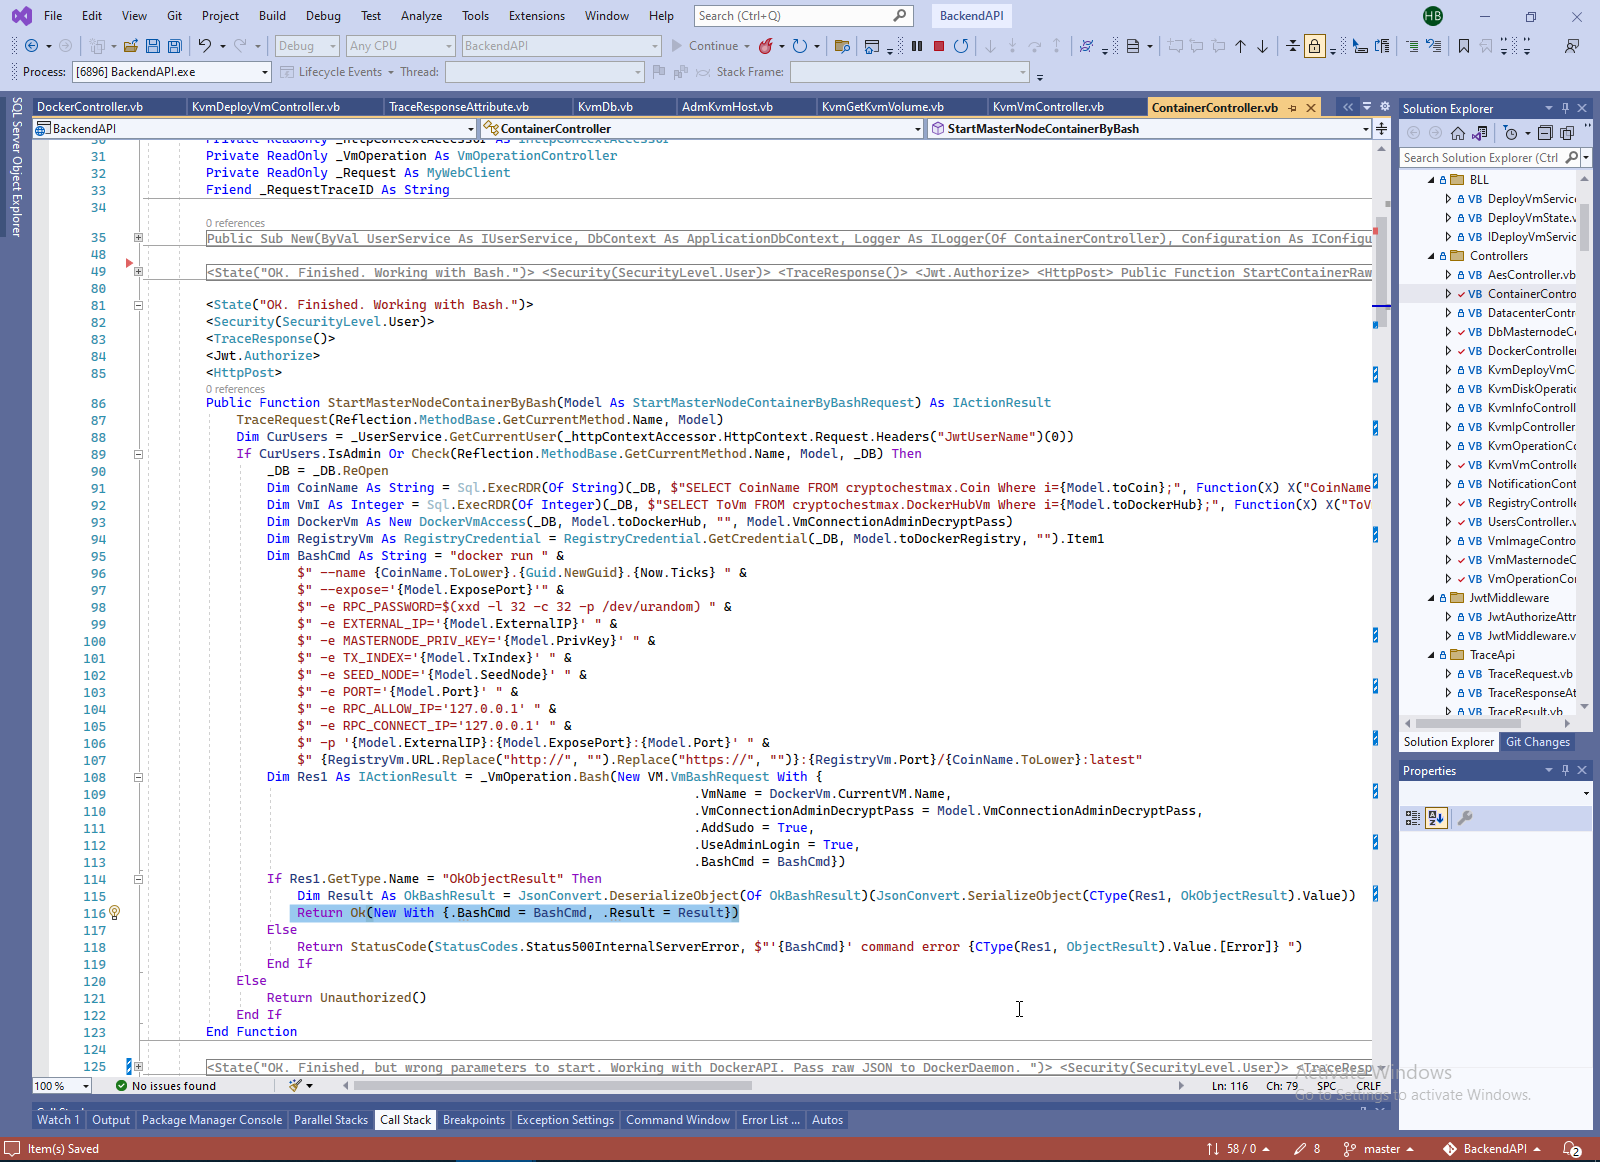The height and width of the screenshot is (1162, 1600).
Task: Open the Extensions menu
Action: pos(537,16)
